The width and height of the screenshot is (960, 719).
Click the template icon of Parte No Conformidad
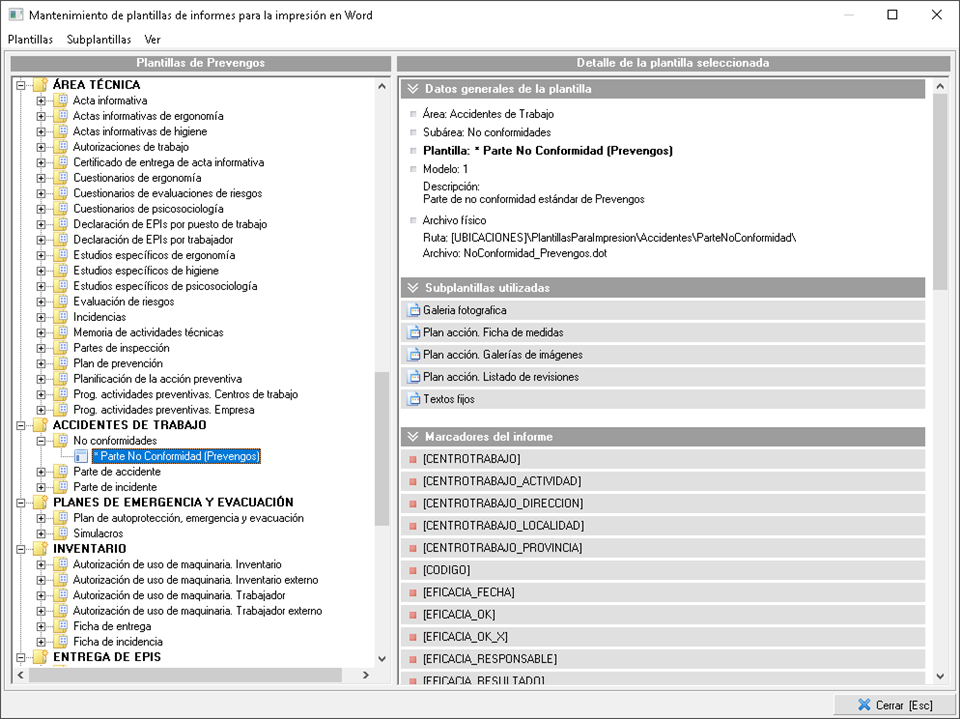[x=81, y=456]
